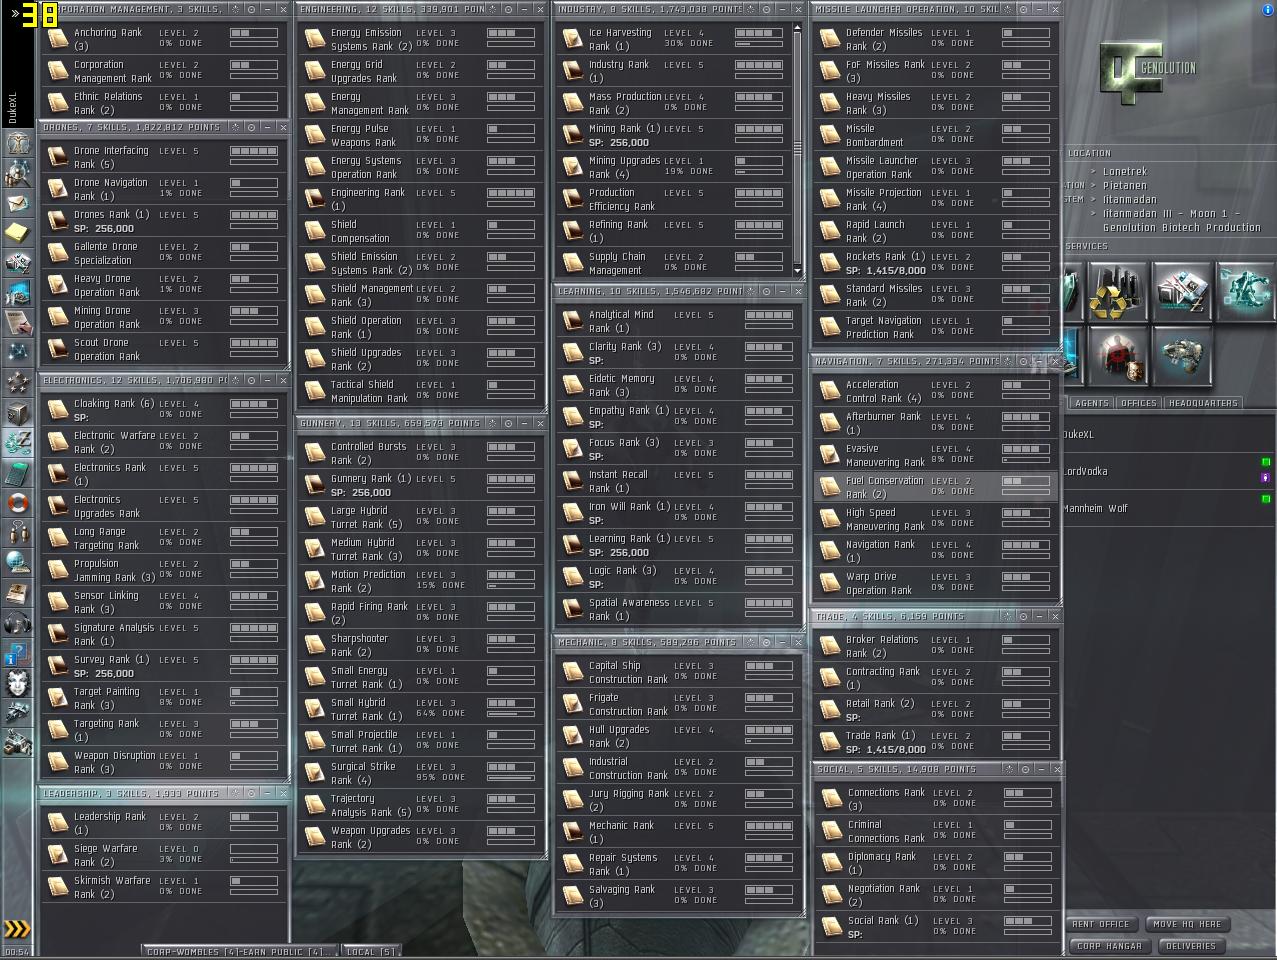This screenshot has width=1277, height=960.
Task: Open the circle menu icon of Learning window
Action: pyautogui.click(x=766, y=291)
